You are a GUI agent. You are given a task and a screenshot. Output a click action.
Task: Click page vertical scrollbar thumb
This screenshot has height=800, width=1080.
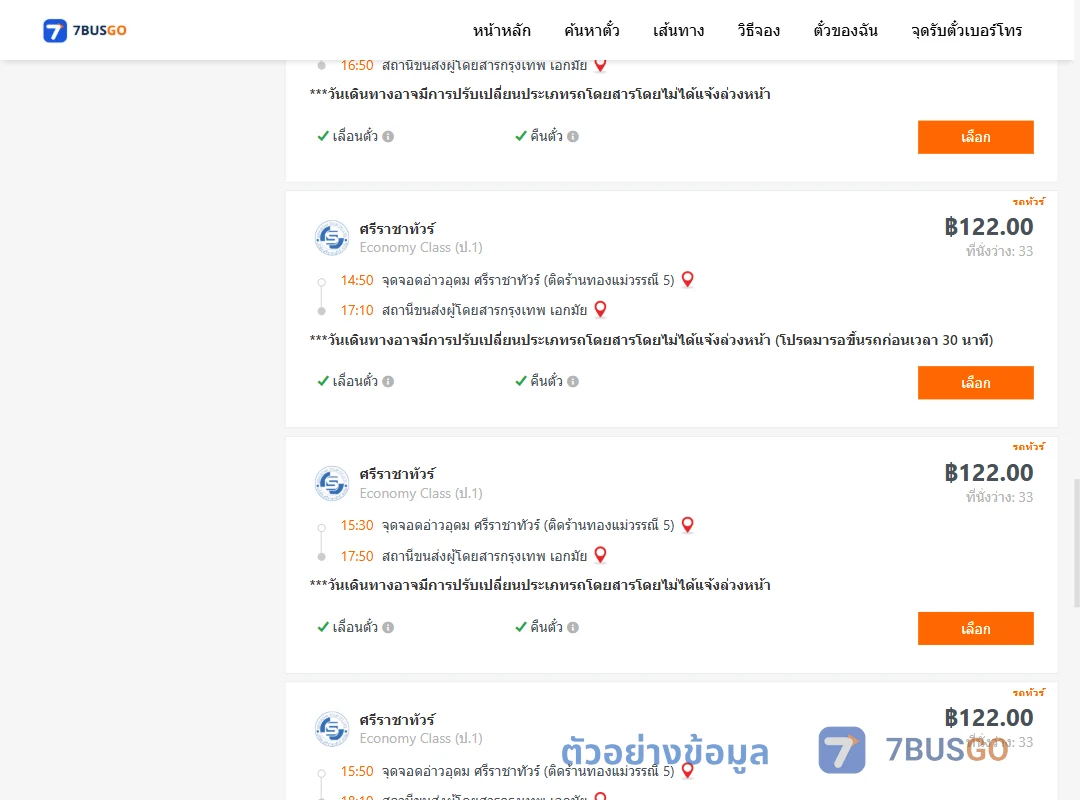pyautogui.click(x=1077, y=543)
